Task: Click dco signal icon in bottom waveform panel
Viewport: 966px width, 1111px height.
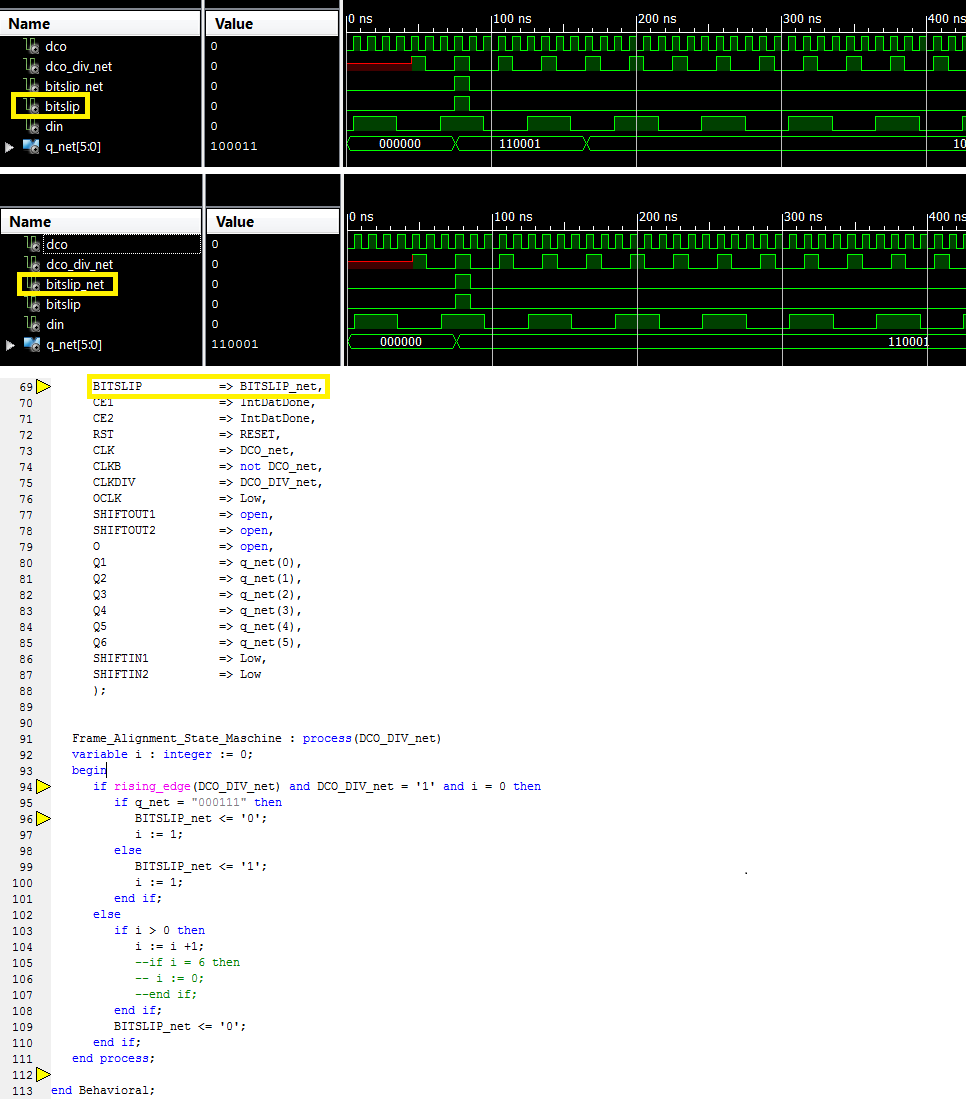Action: point(32,244)
